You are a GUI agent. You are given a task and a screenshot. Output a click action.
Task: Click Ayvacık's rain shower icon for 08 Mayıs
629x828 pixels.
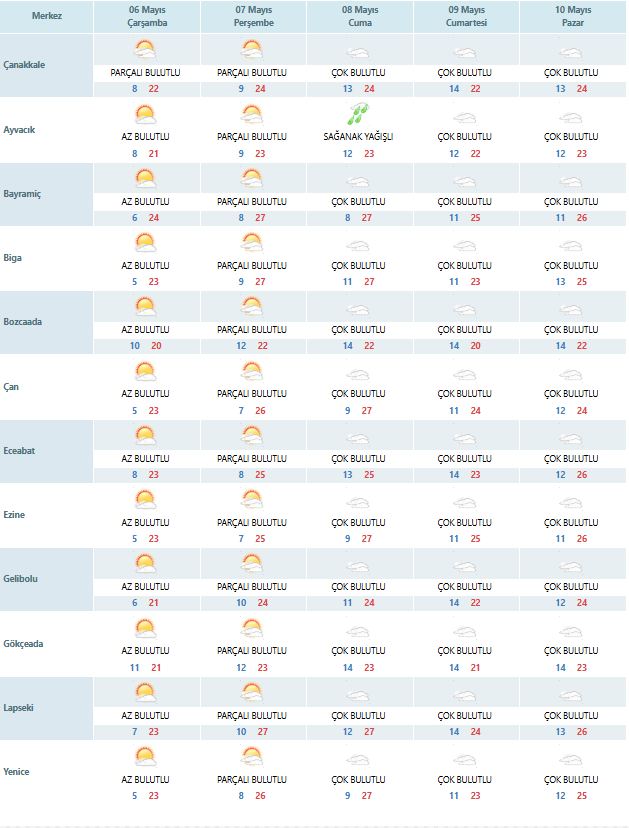click(359, 114)
